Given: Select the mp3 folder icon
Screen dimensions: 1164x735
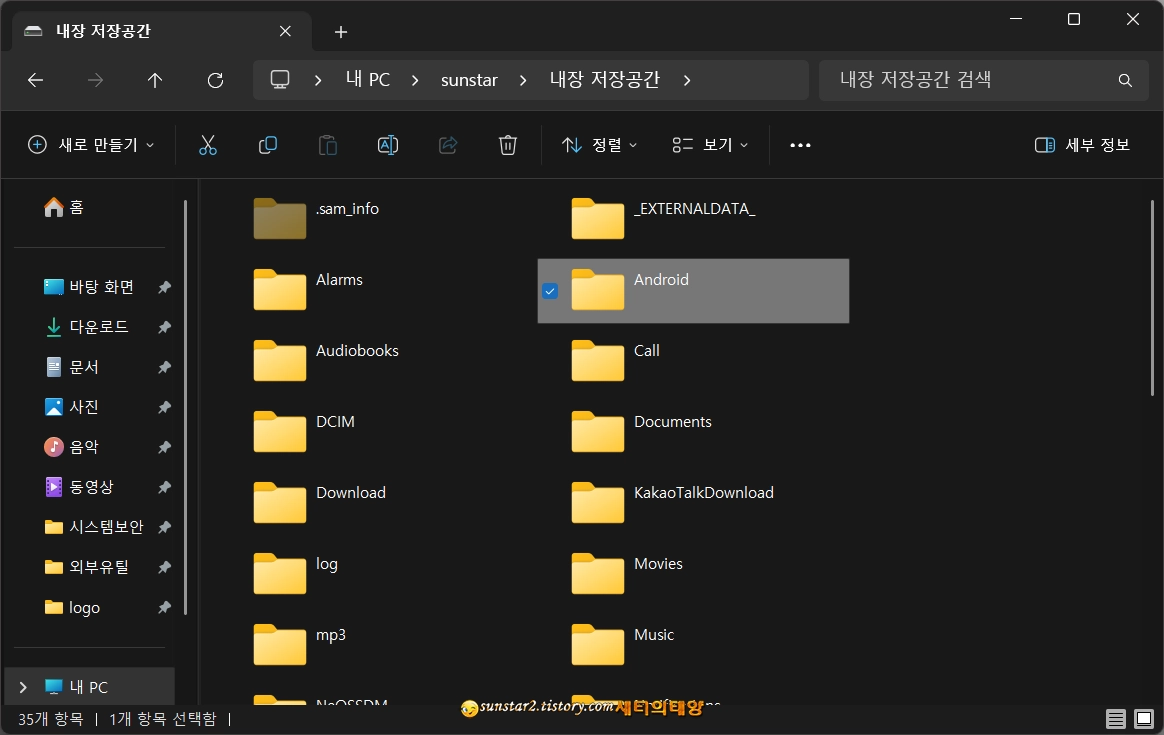Looking at the screenshot, I should pos(280,644).
